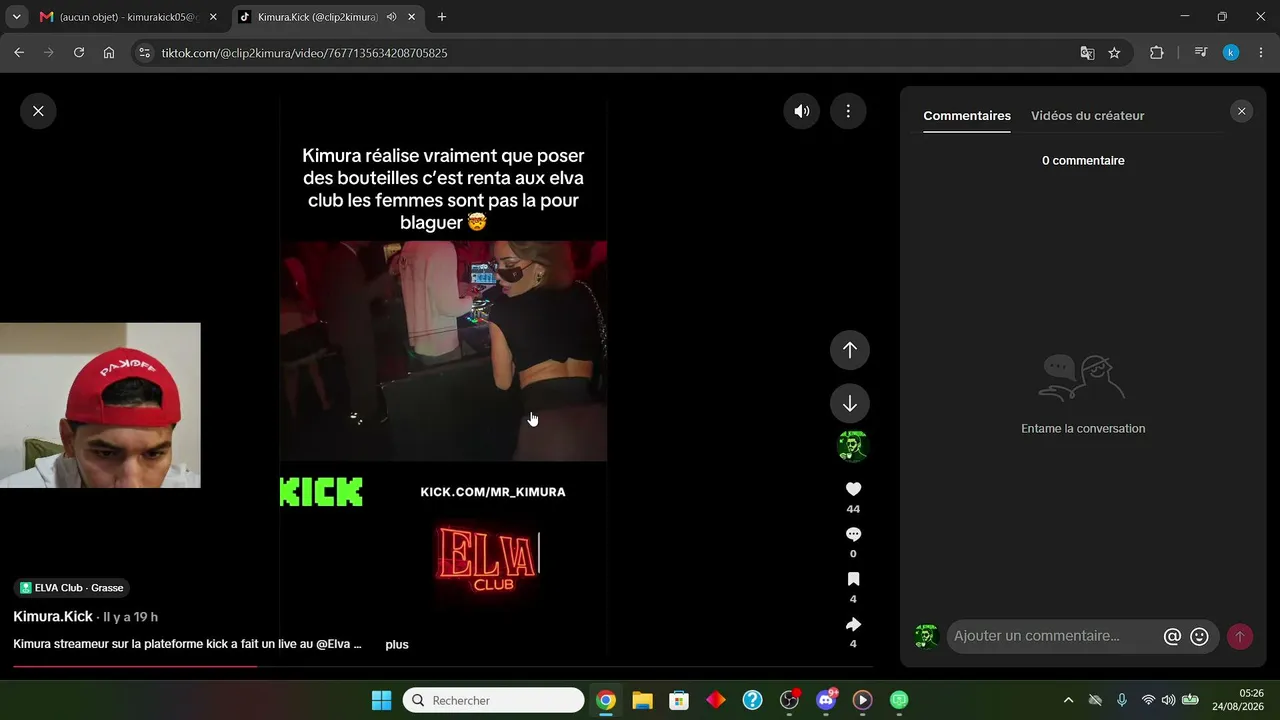This screenshot has height=720, width=1280.
Task: Go back to the previous page
Action: pyautogui.click(x=19, y=53)
